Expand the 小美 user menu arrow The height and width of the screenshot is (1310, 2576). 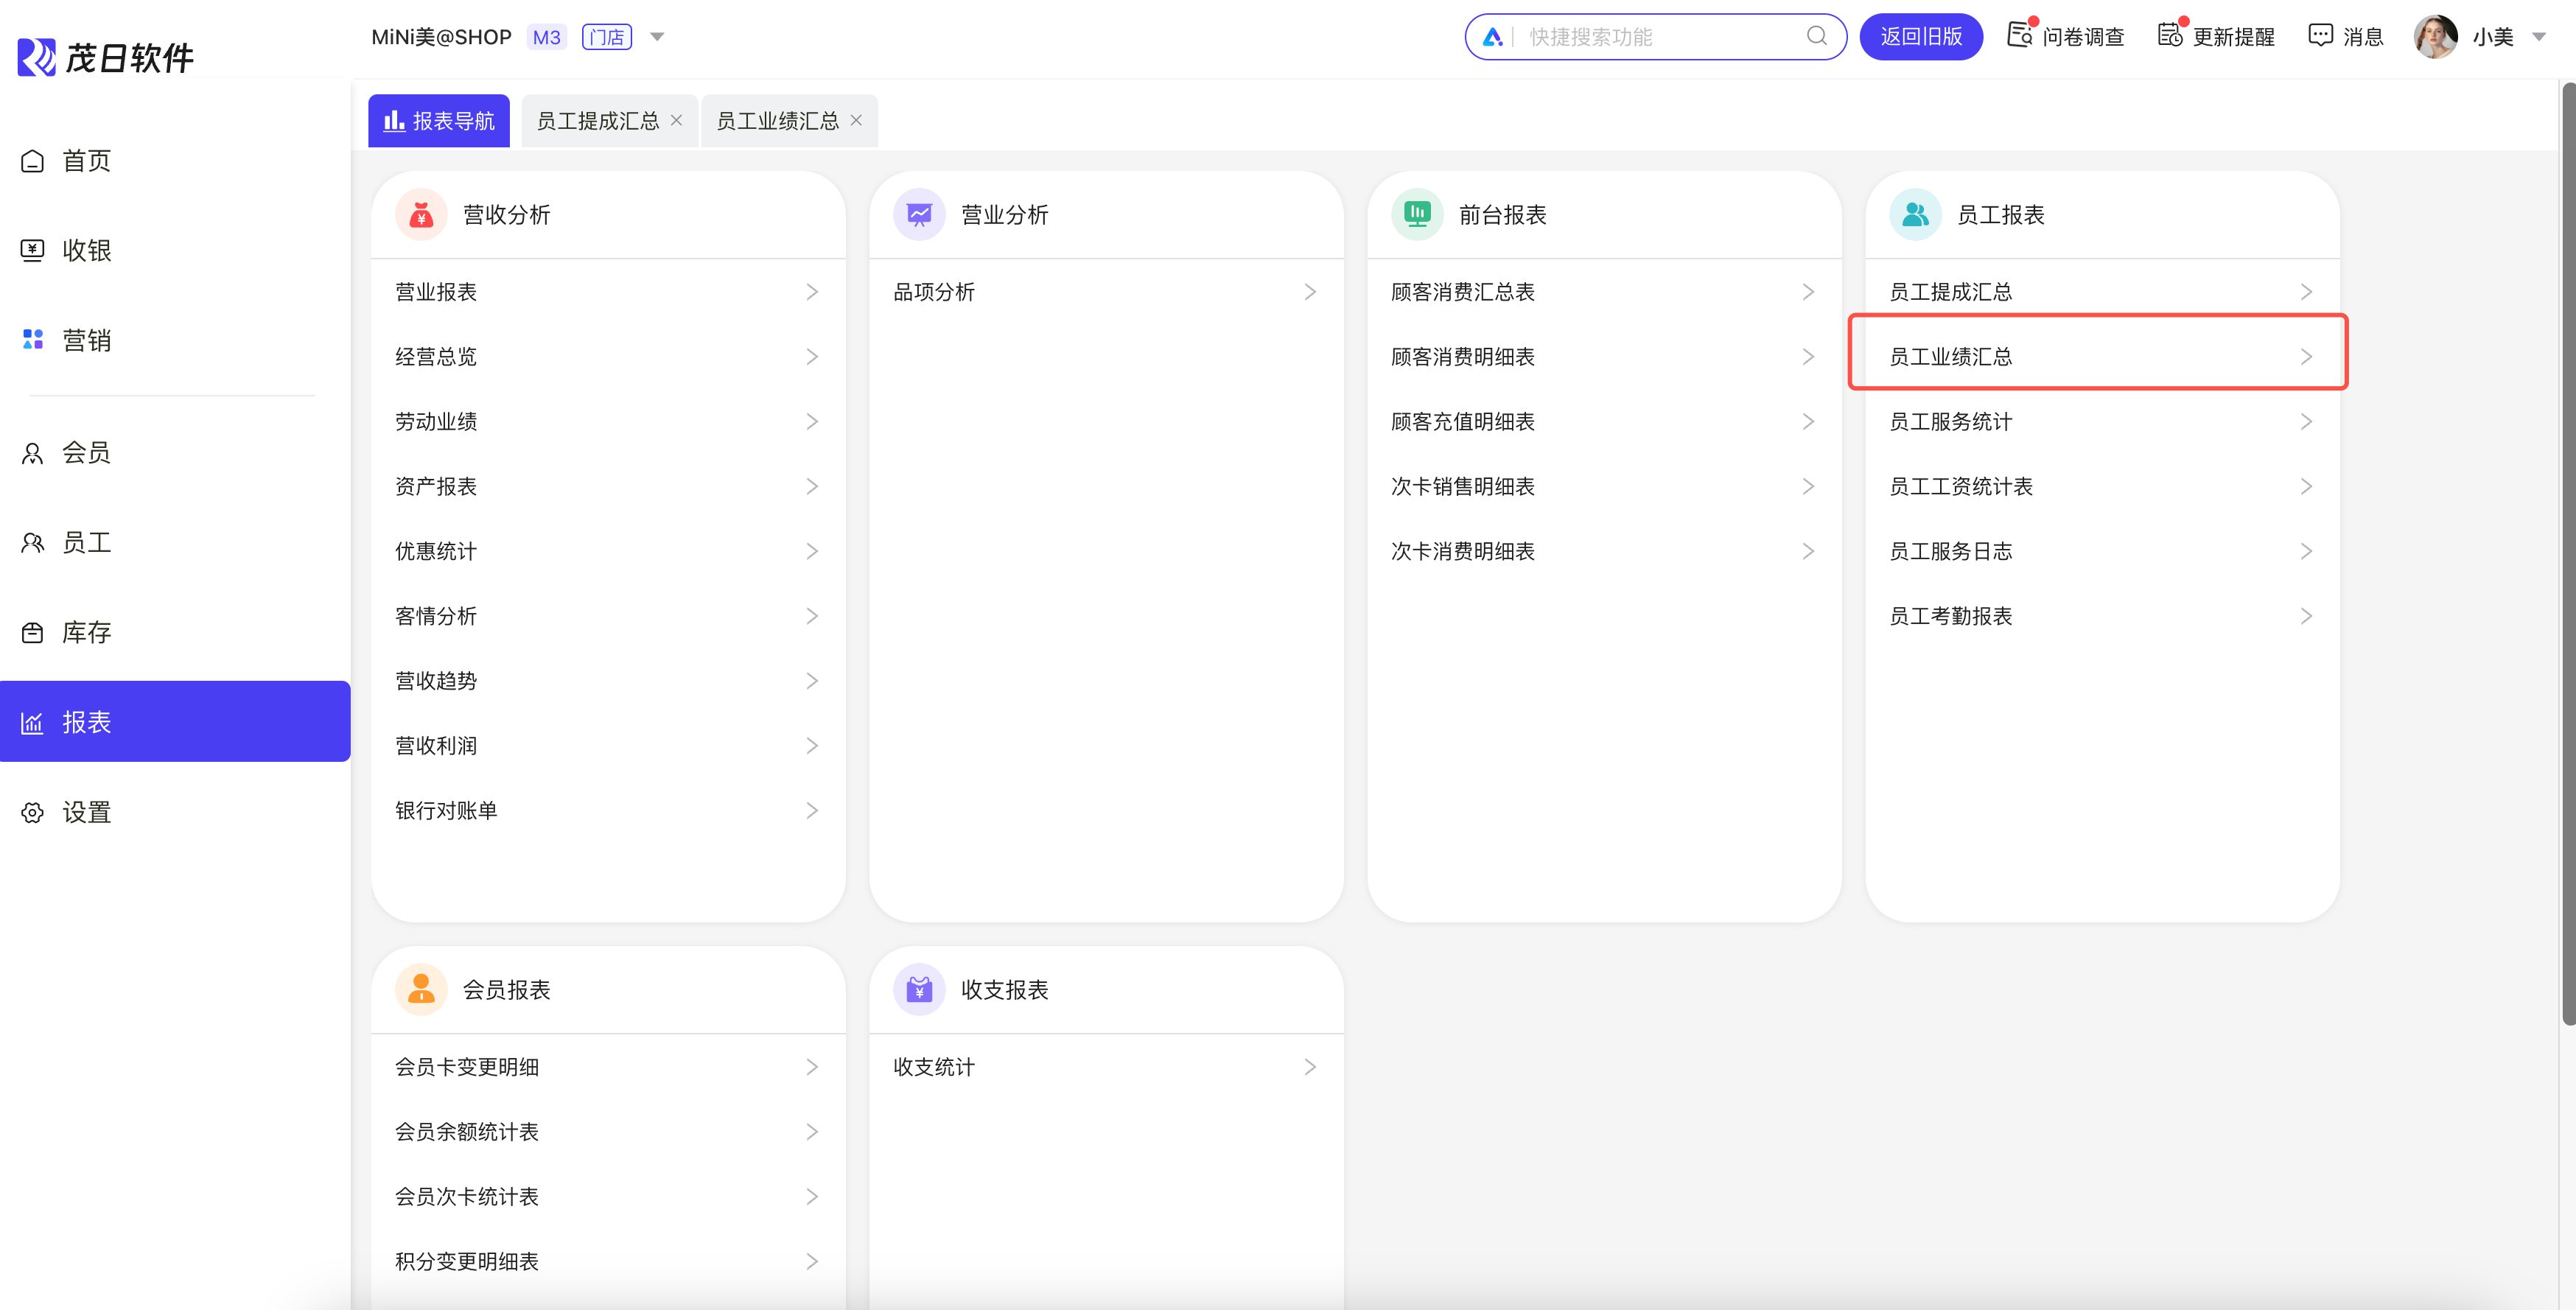(2538, 37)
